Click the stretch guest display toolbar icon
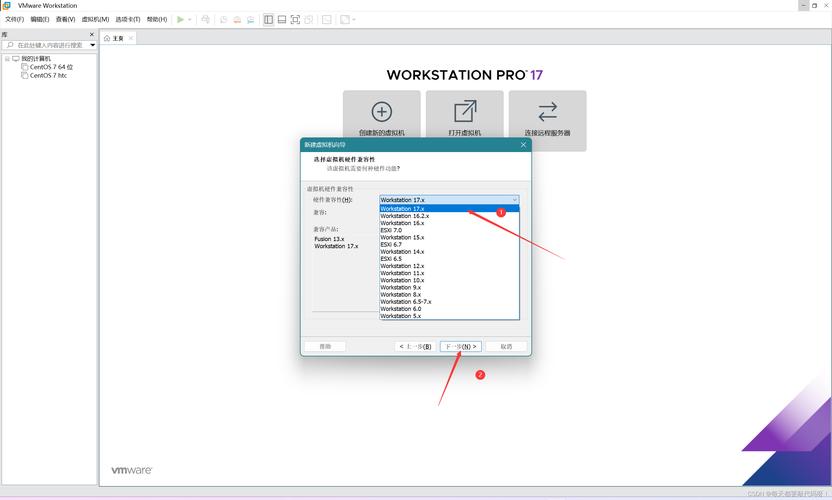The height and width of the screenshot is (500, 832). (x=345, y=20)
